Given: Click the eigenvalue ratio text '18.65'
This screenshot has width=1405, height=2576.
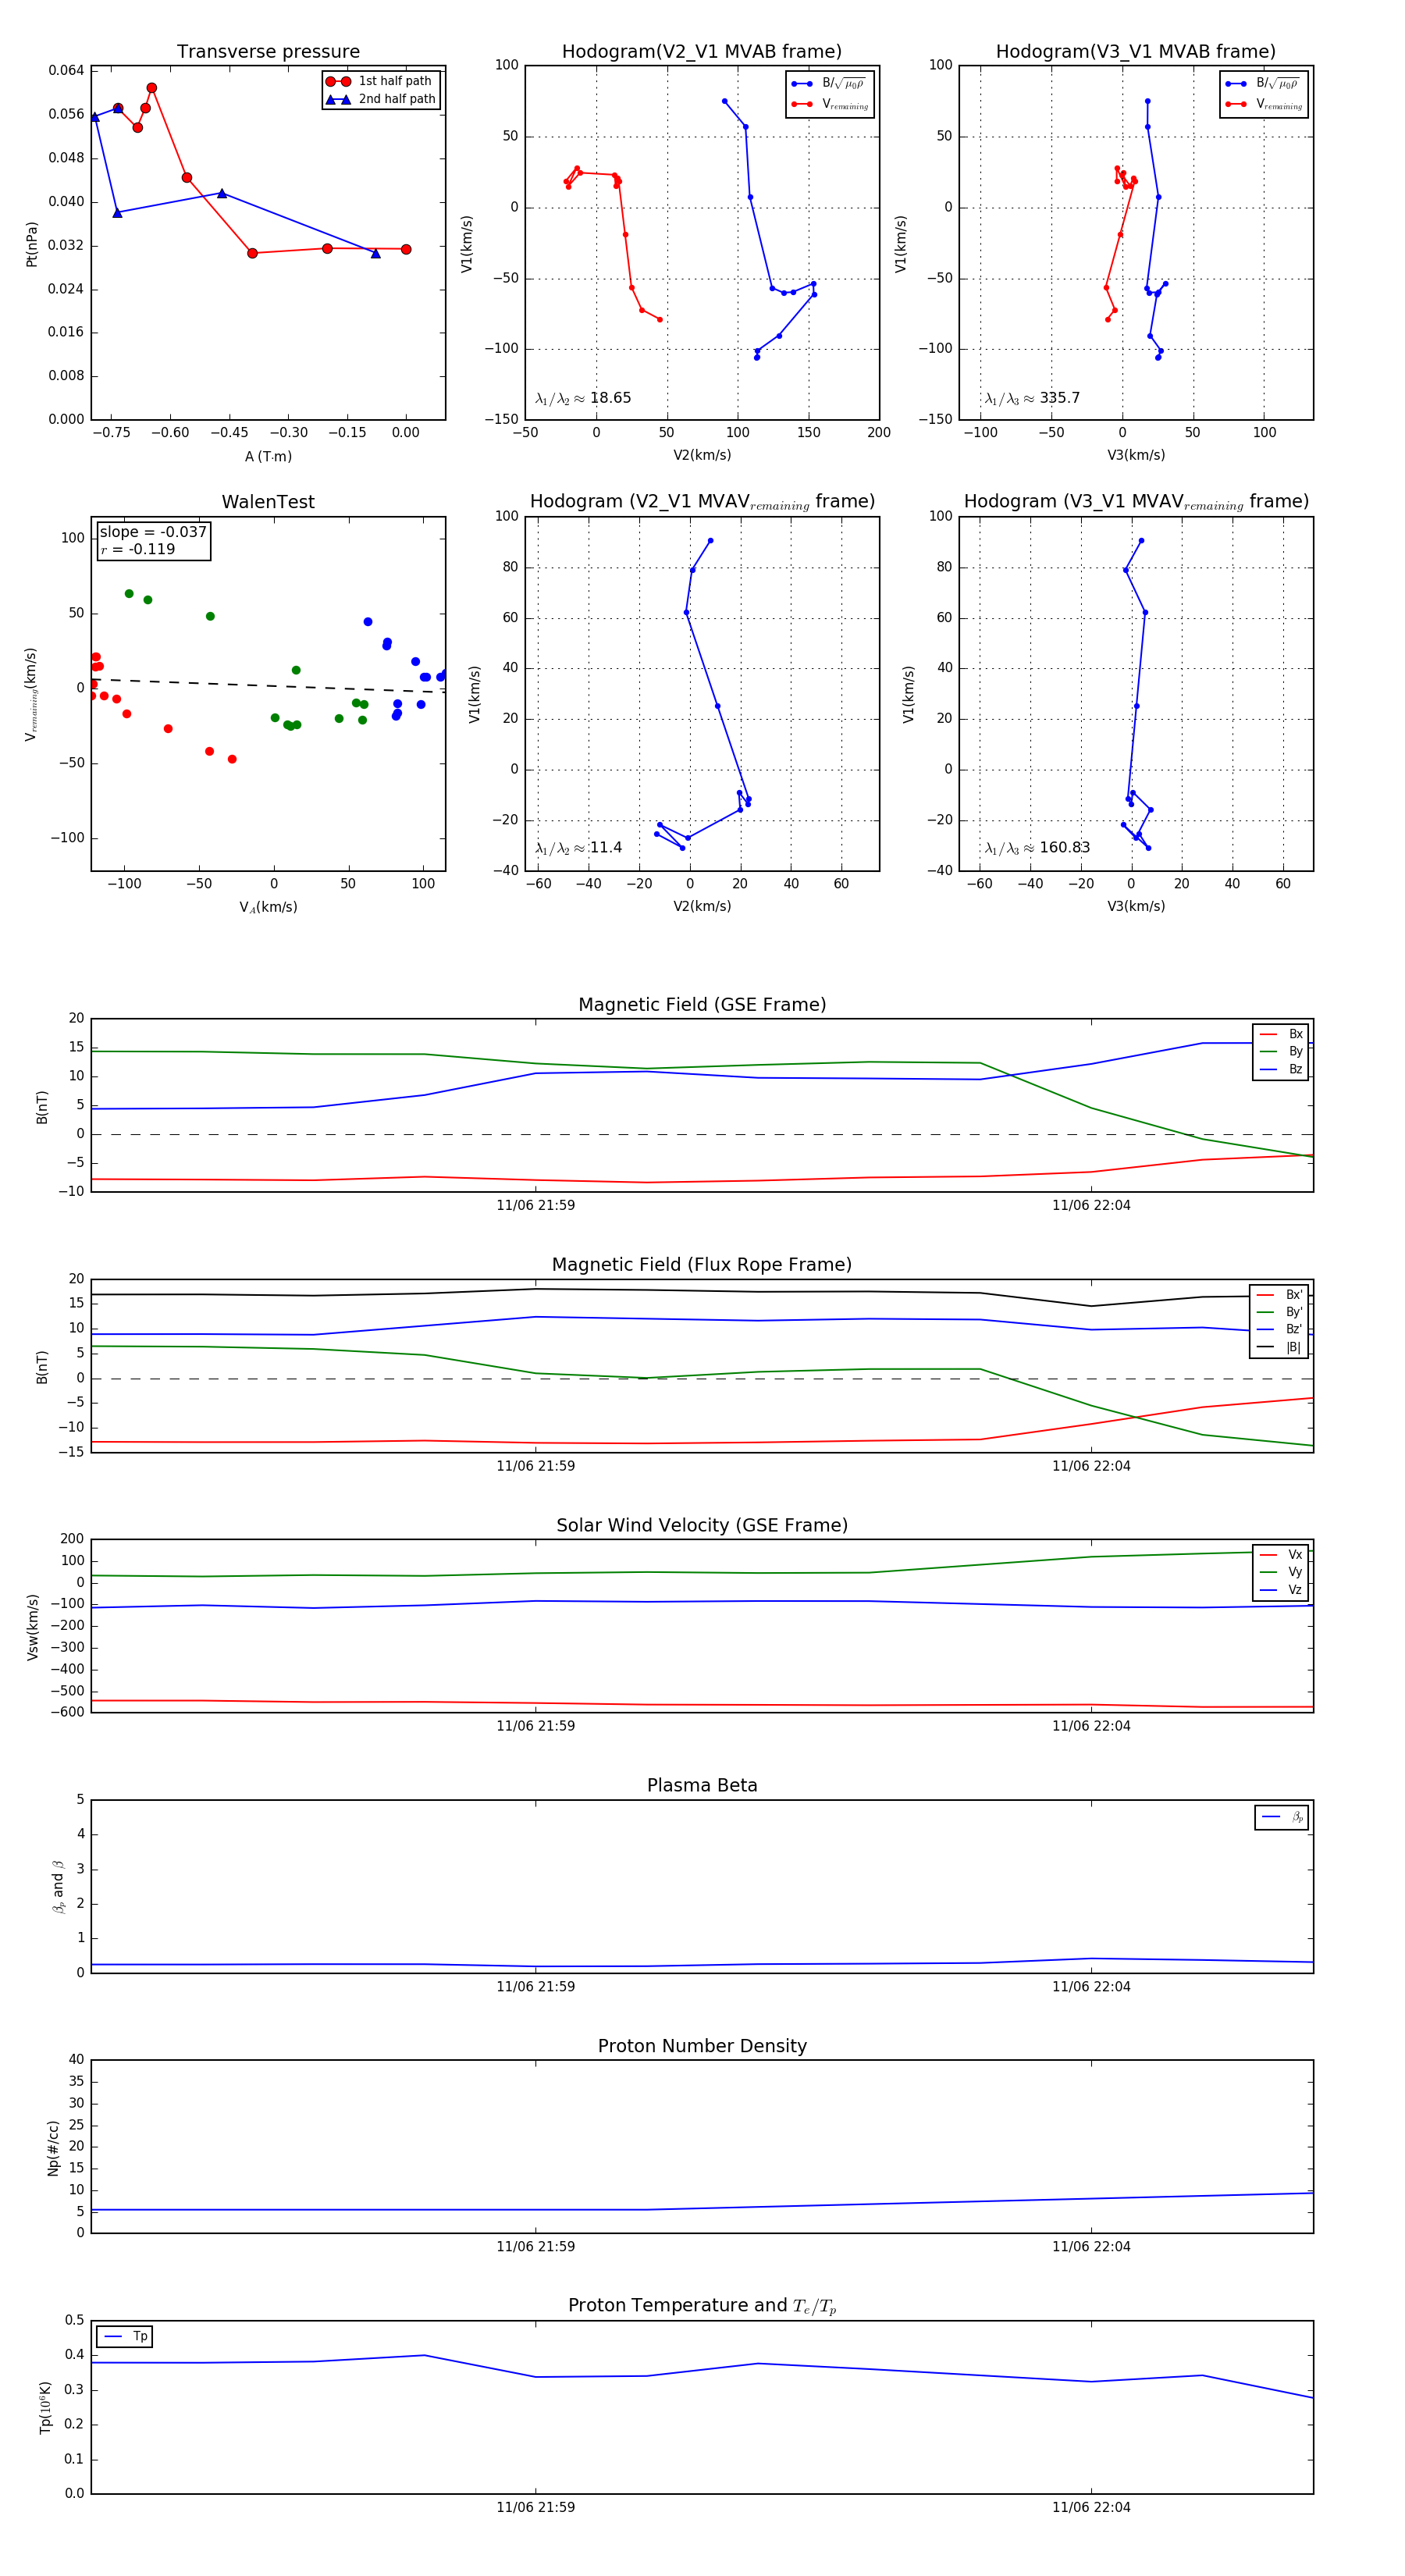Looking at the screenshot, I should coord(610,398).
